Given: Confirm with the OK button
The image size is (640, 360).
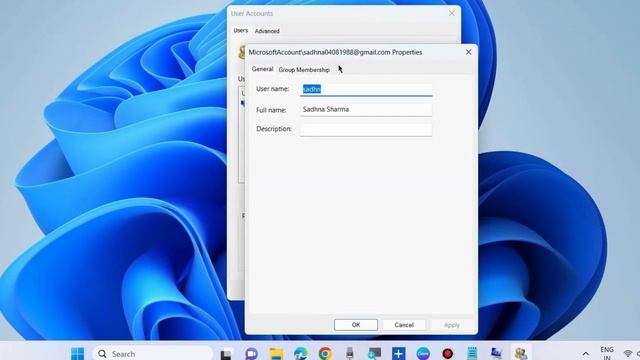Looking at the screenshot, I should point(356,325).
